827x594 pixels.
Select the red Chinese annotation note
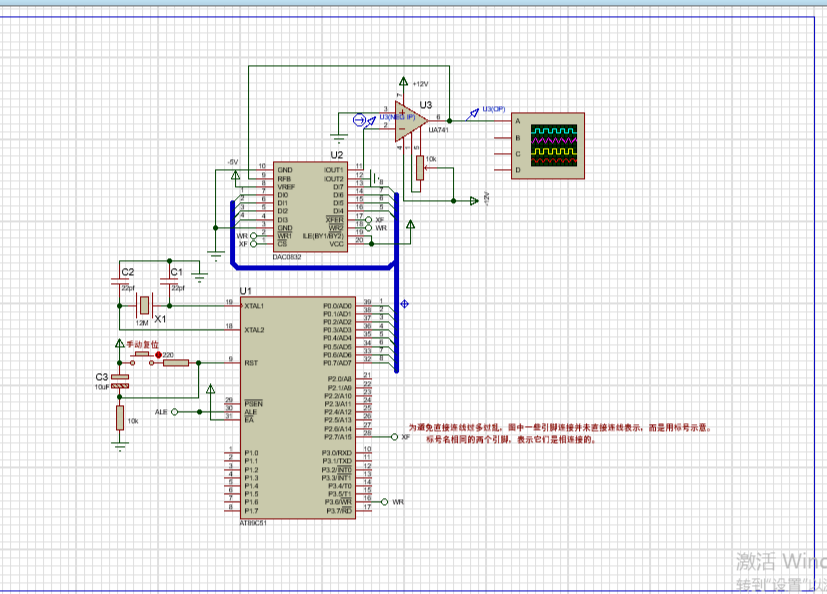560,433
